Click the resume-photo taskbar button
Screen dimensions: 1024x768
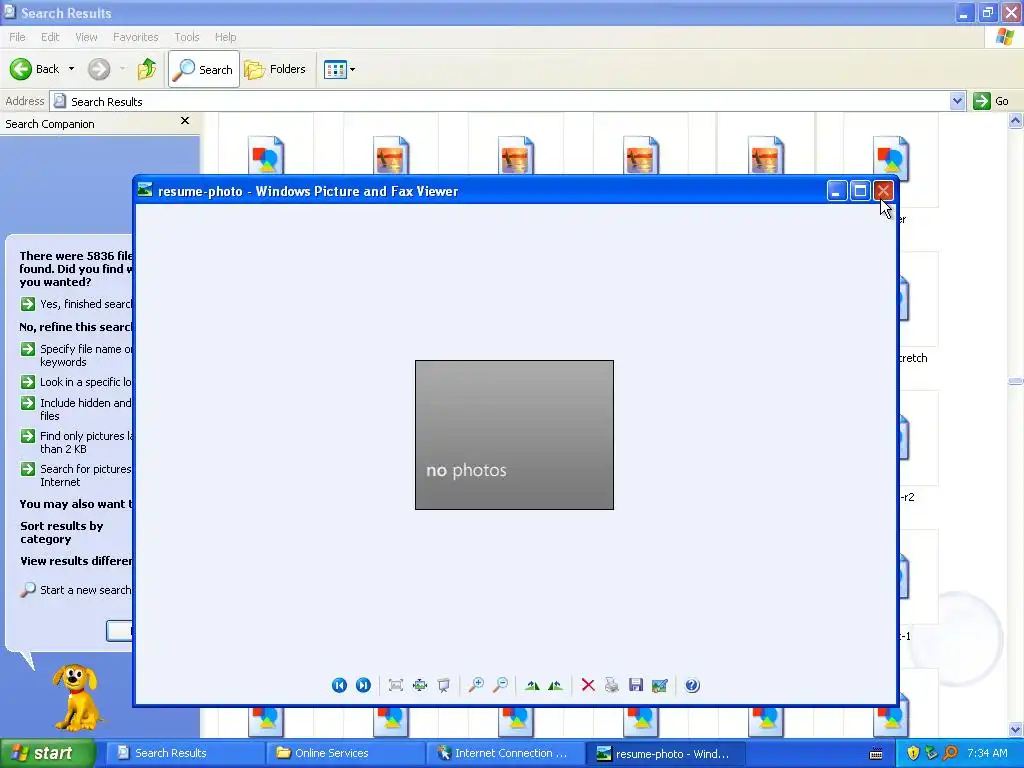pyautogui.click(x=665, y=753)
